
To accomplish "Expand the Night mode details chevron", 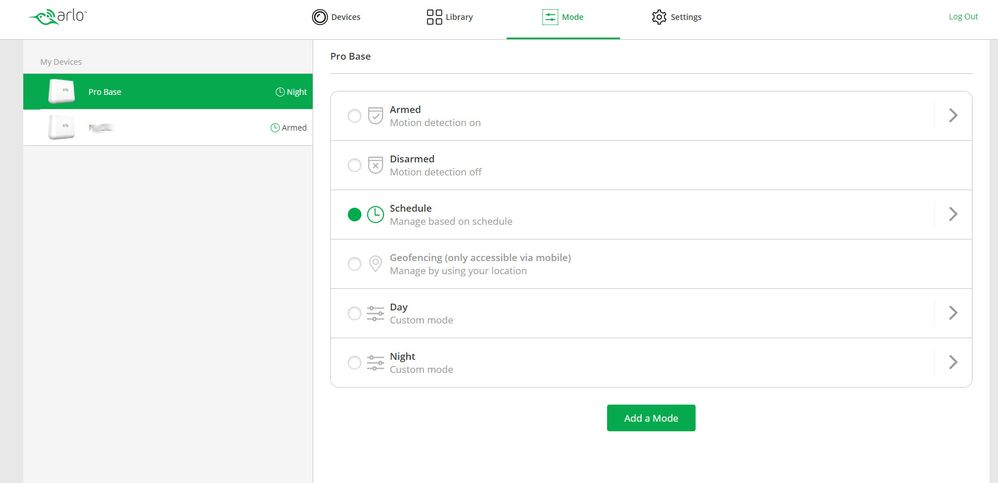I will (x=953, y=362).
